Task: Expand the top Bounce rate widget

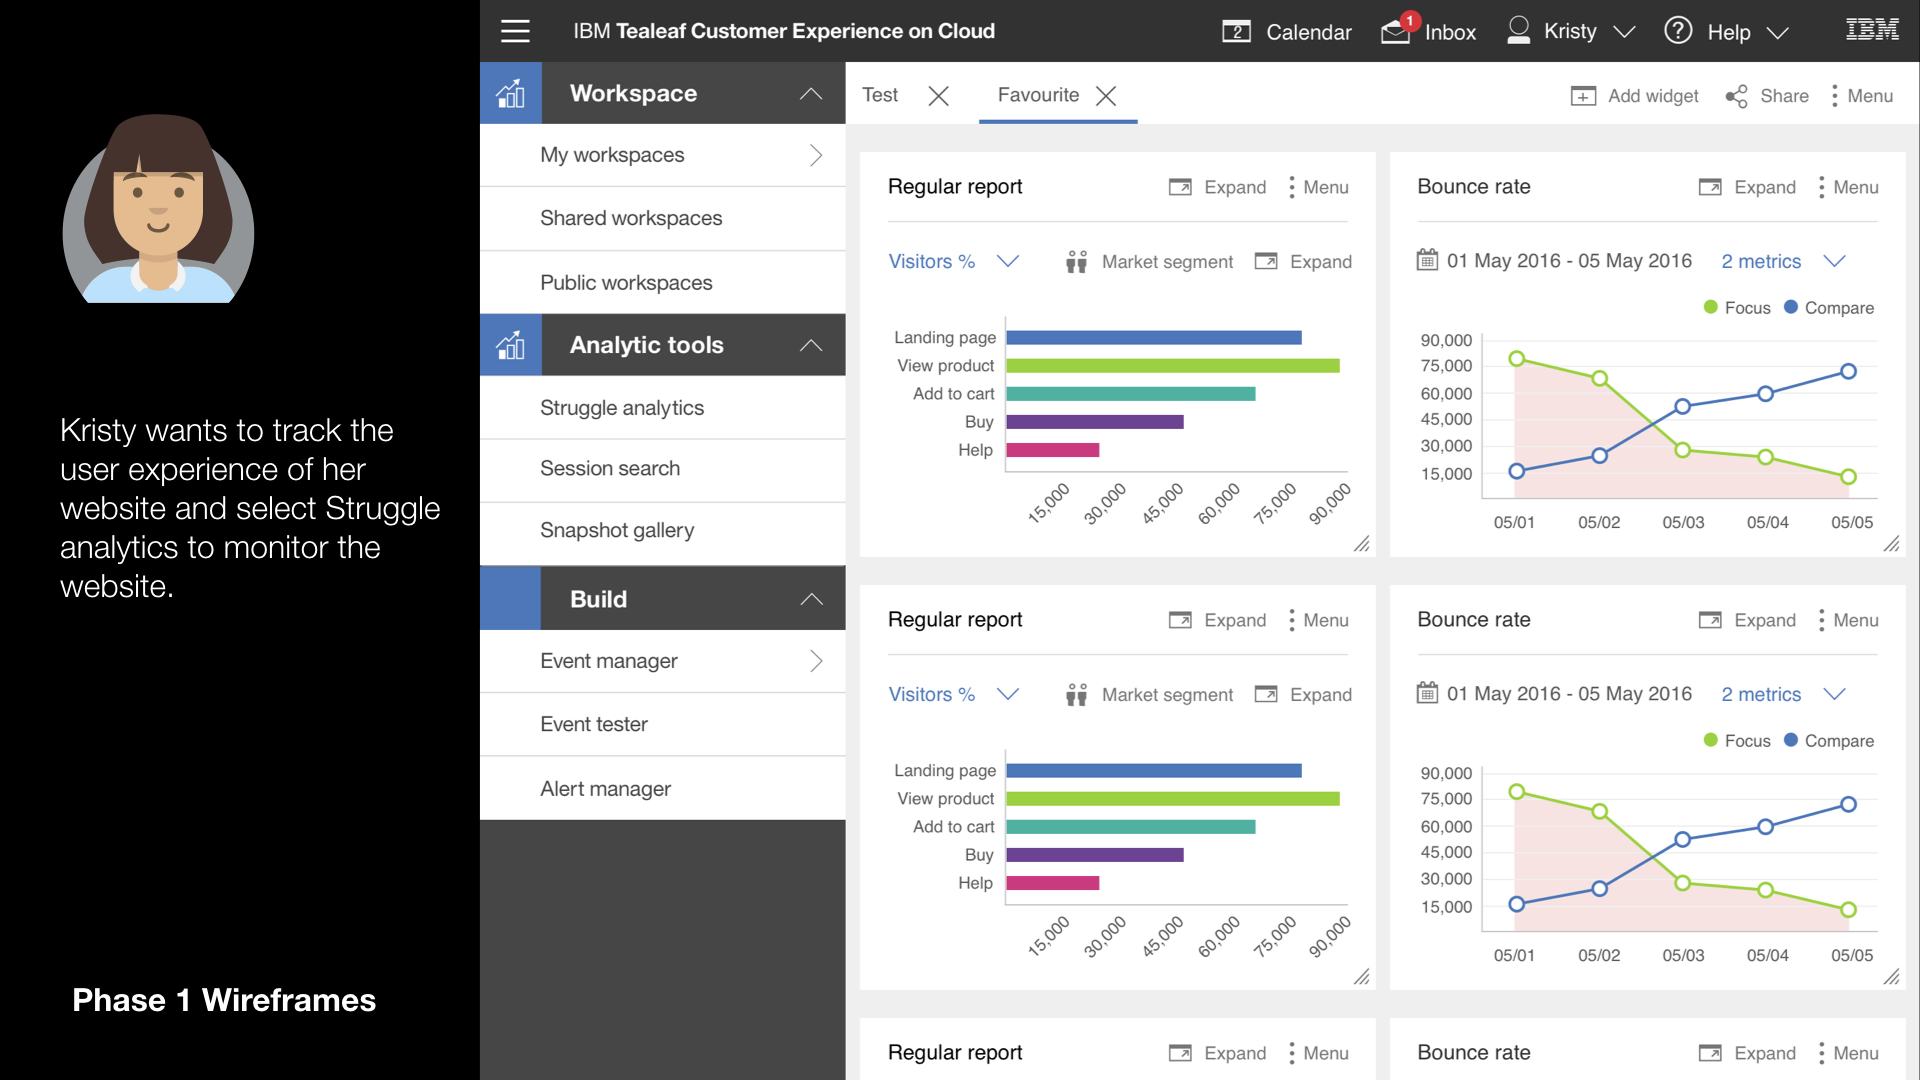Action: [1746, 187]
